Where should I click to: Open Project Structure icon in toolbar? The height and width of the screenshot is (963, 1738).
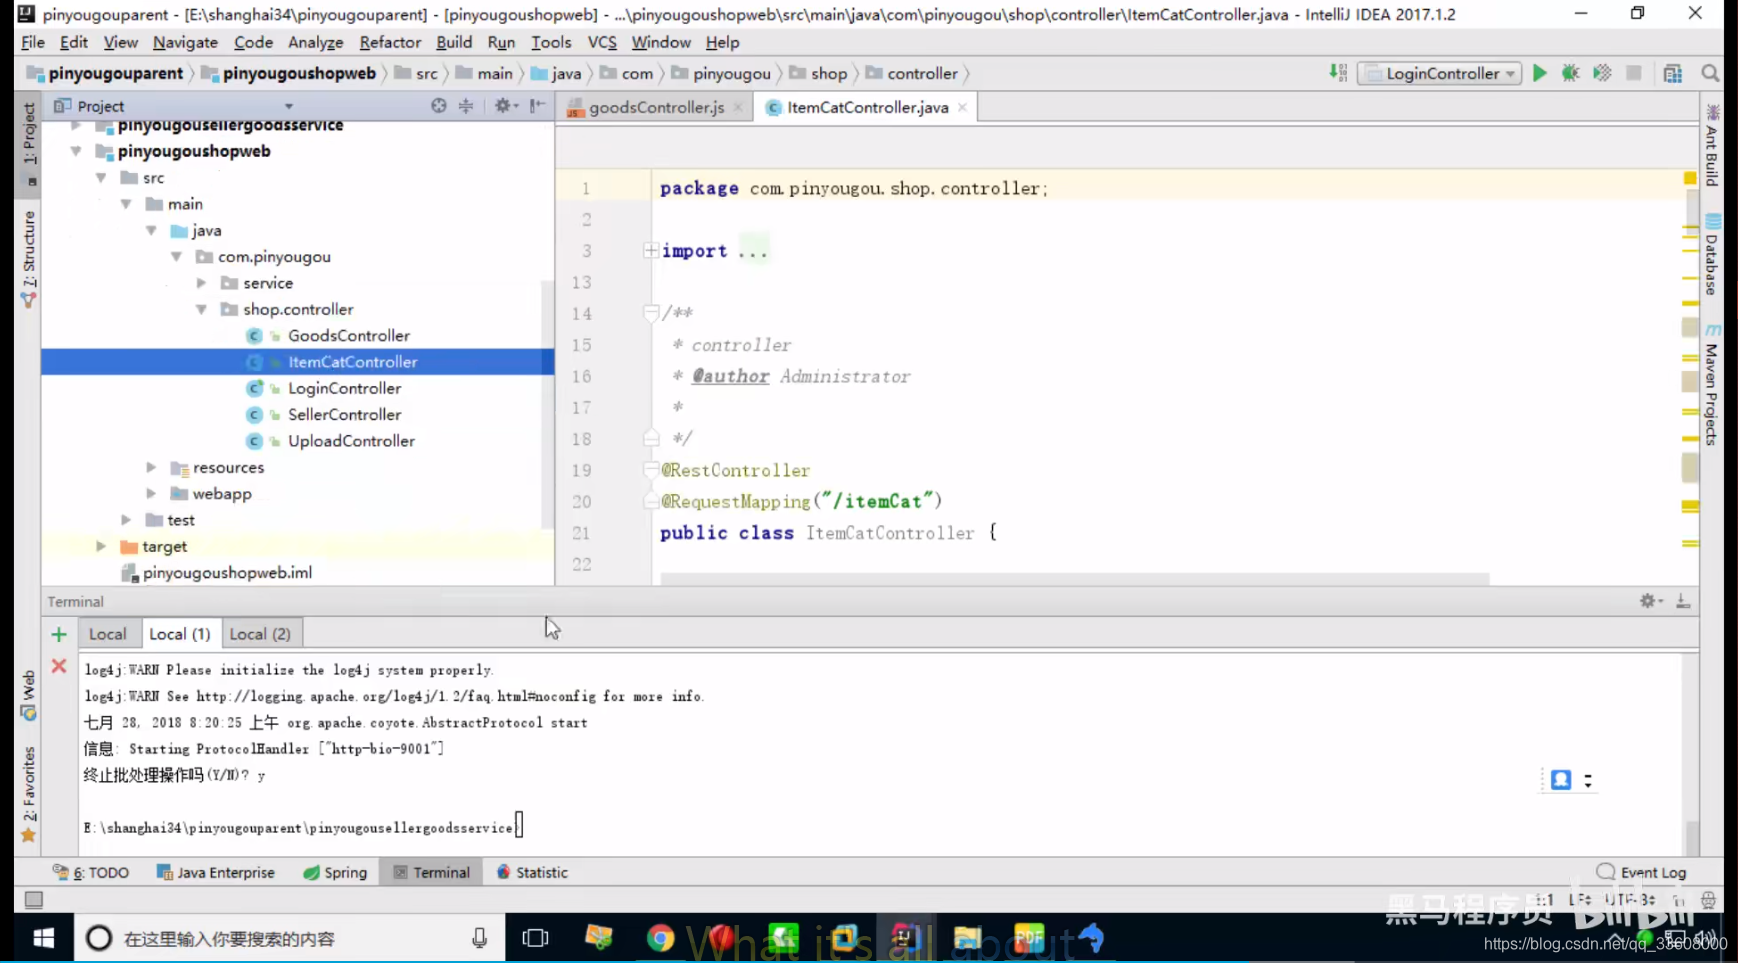coord(1673,73)
